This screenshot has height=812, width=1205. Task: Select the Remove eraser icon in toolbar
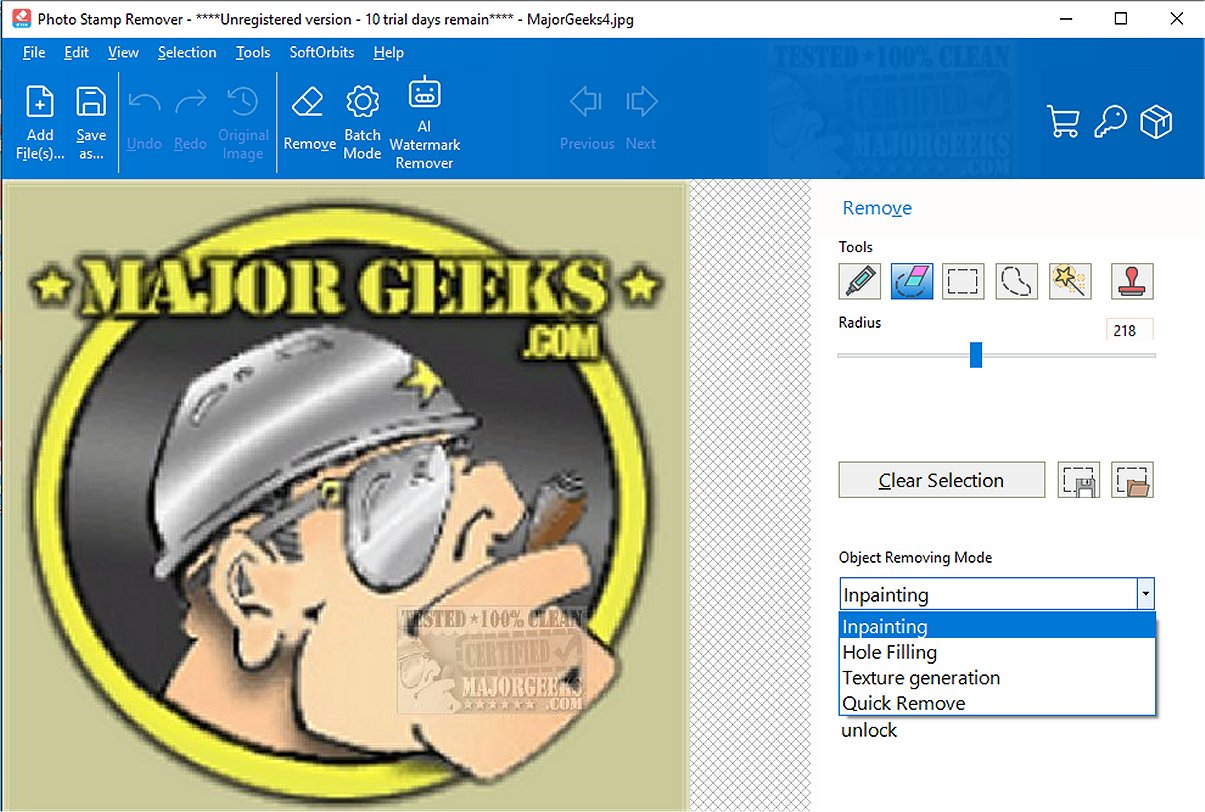(x=309, y=102)
